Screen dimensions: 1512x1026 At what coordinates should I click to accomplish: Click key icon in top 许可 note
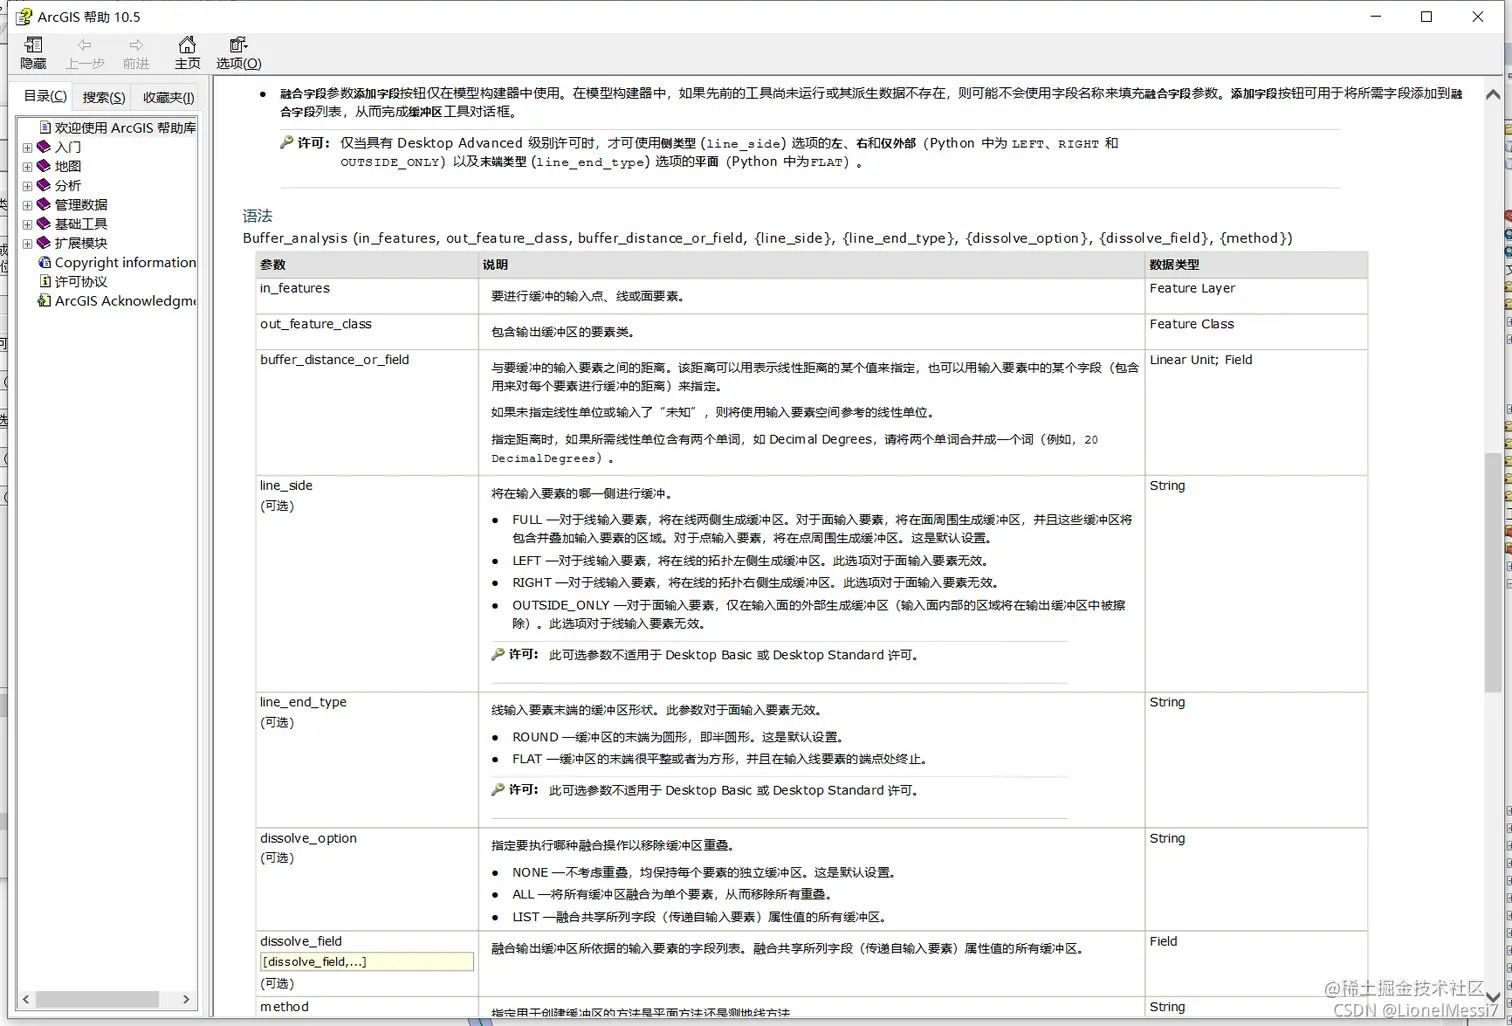pos(287,142)
